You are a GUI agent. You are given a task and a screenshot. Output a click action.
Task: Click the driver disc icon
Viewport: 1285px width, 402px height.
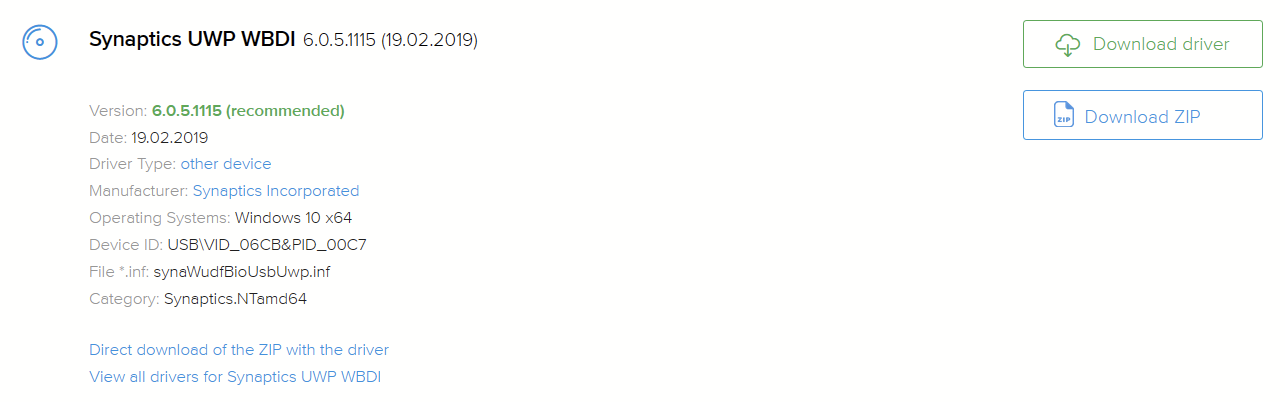click(x=40, y=42)
